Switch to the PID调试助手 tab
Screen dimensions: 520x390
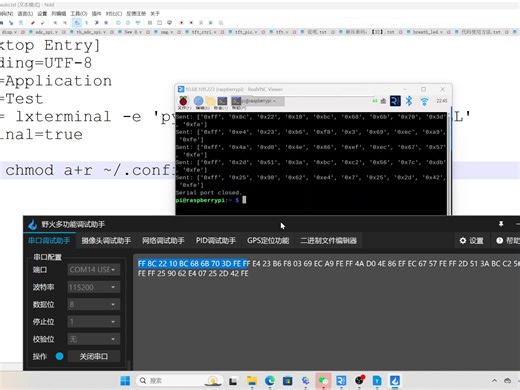tap(216, 241)
